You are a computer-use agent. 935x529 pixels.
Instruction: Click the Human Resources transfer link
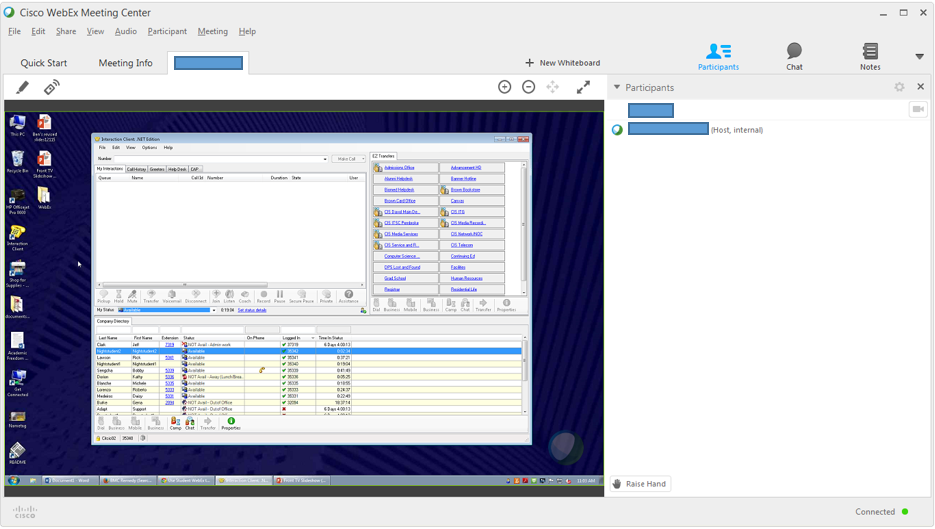tap(466, 278)
